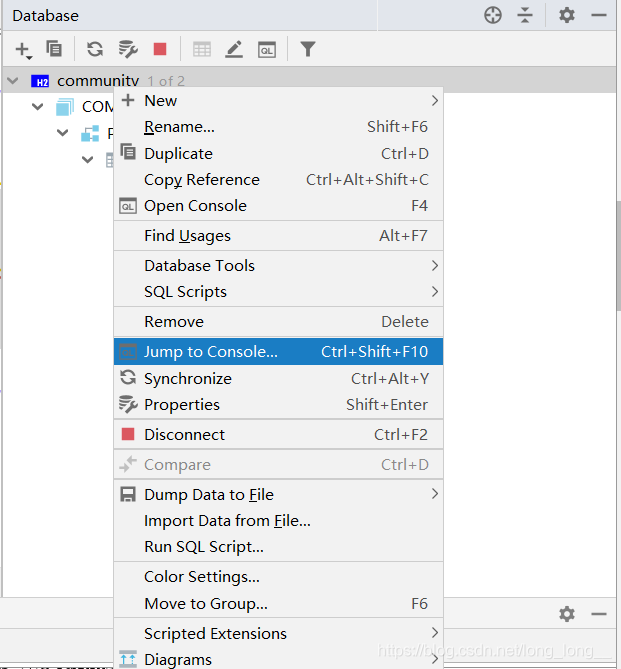Click the table editor toolbar icon

[x=202, y=49]
